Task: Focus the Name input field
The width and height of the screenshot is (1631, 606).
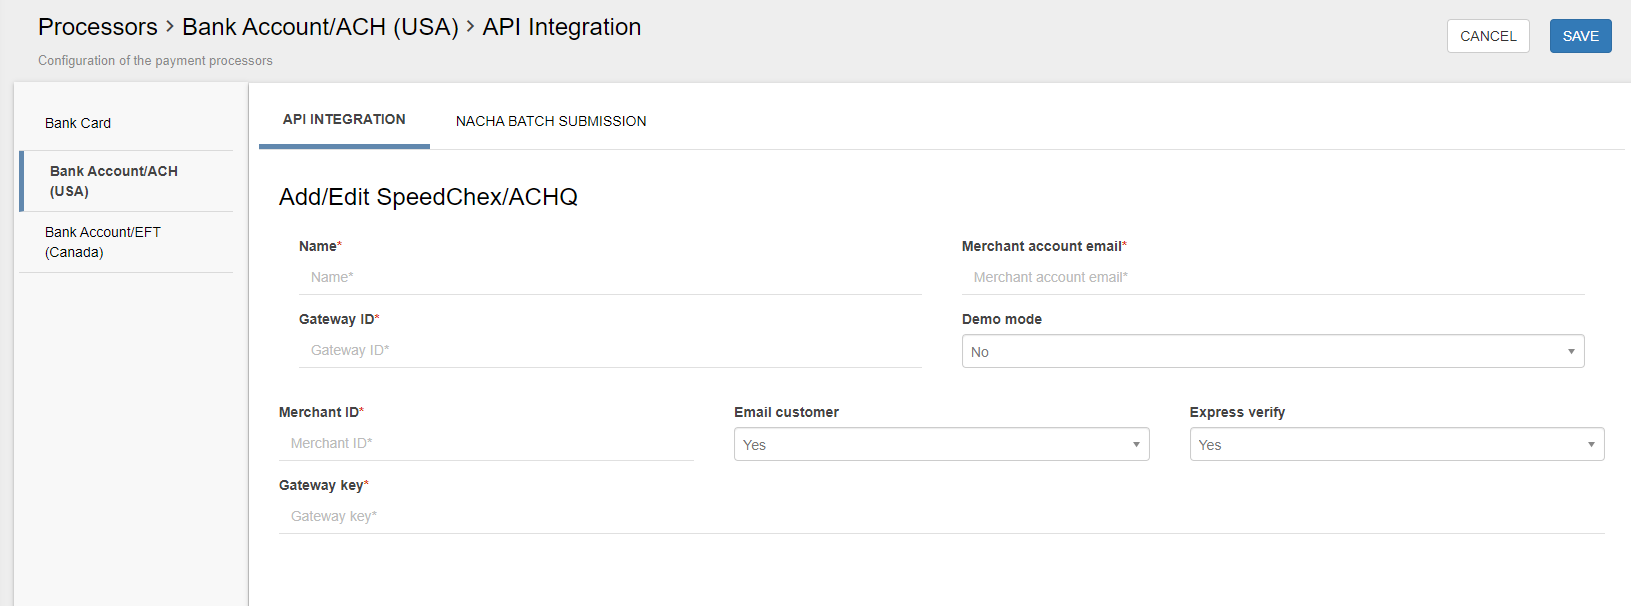Action: click(610, 277)
